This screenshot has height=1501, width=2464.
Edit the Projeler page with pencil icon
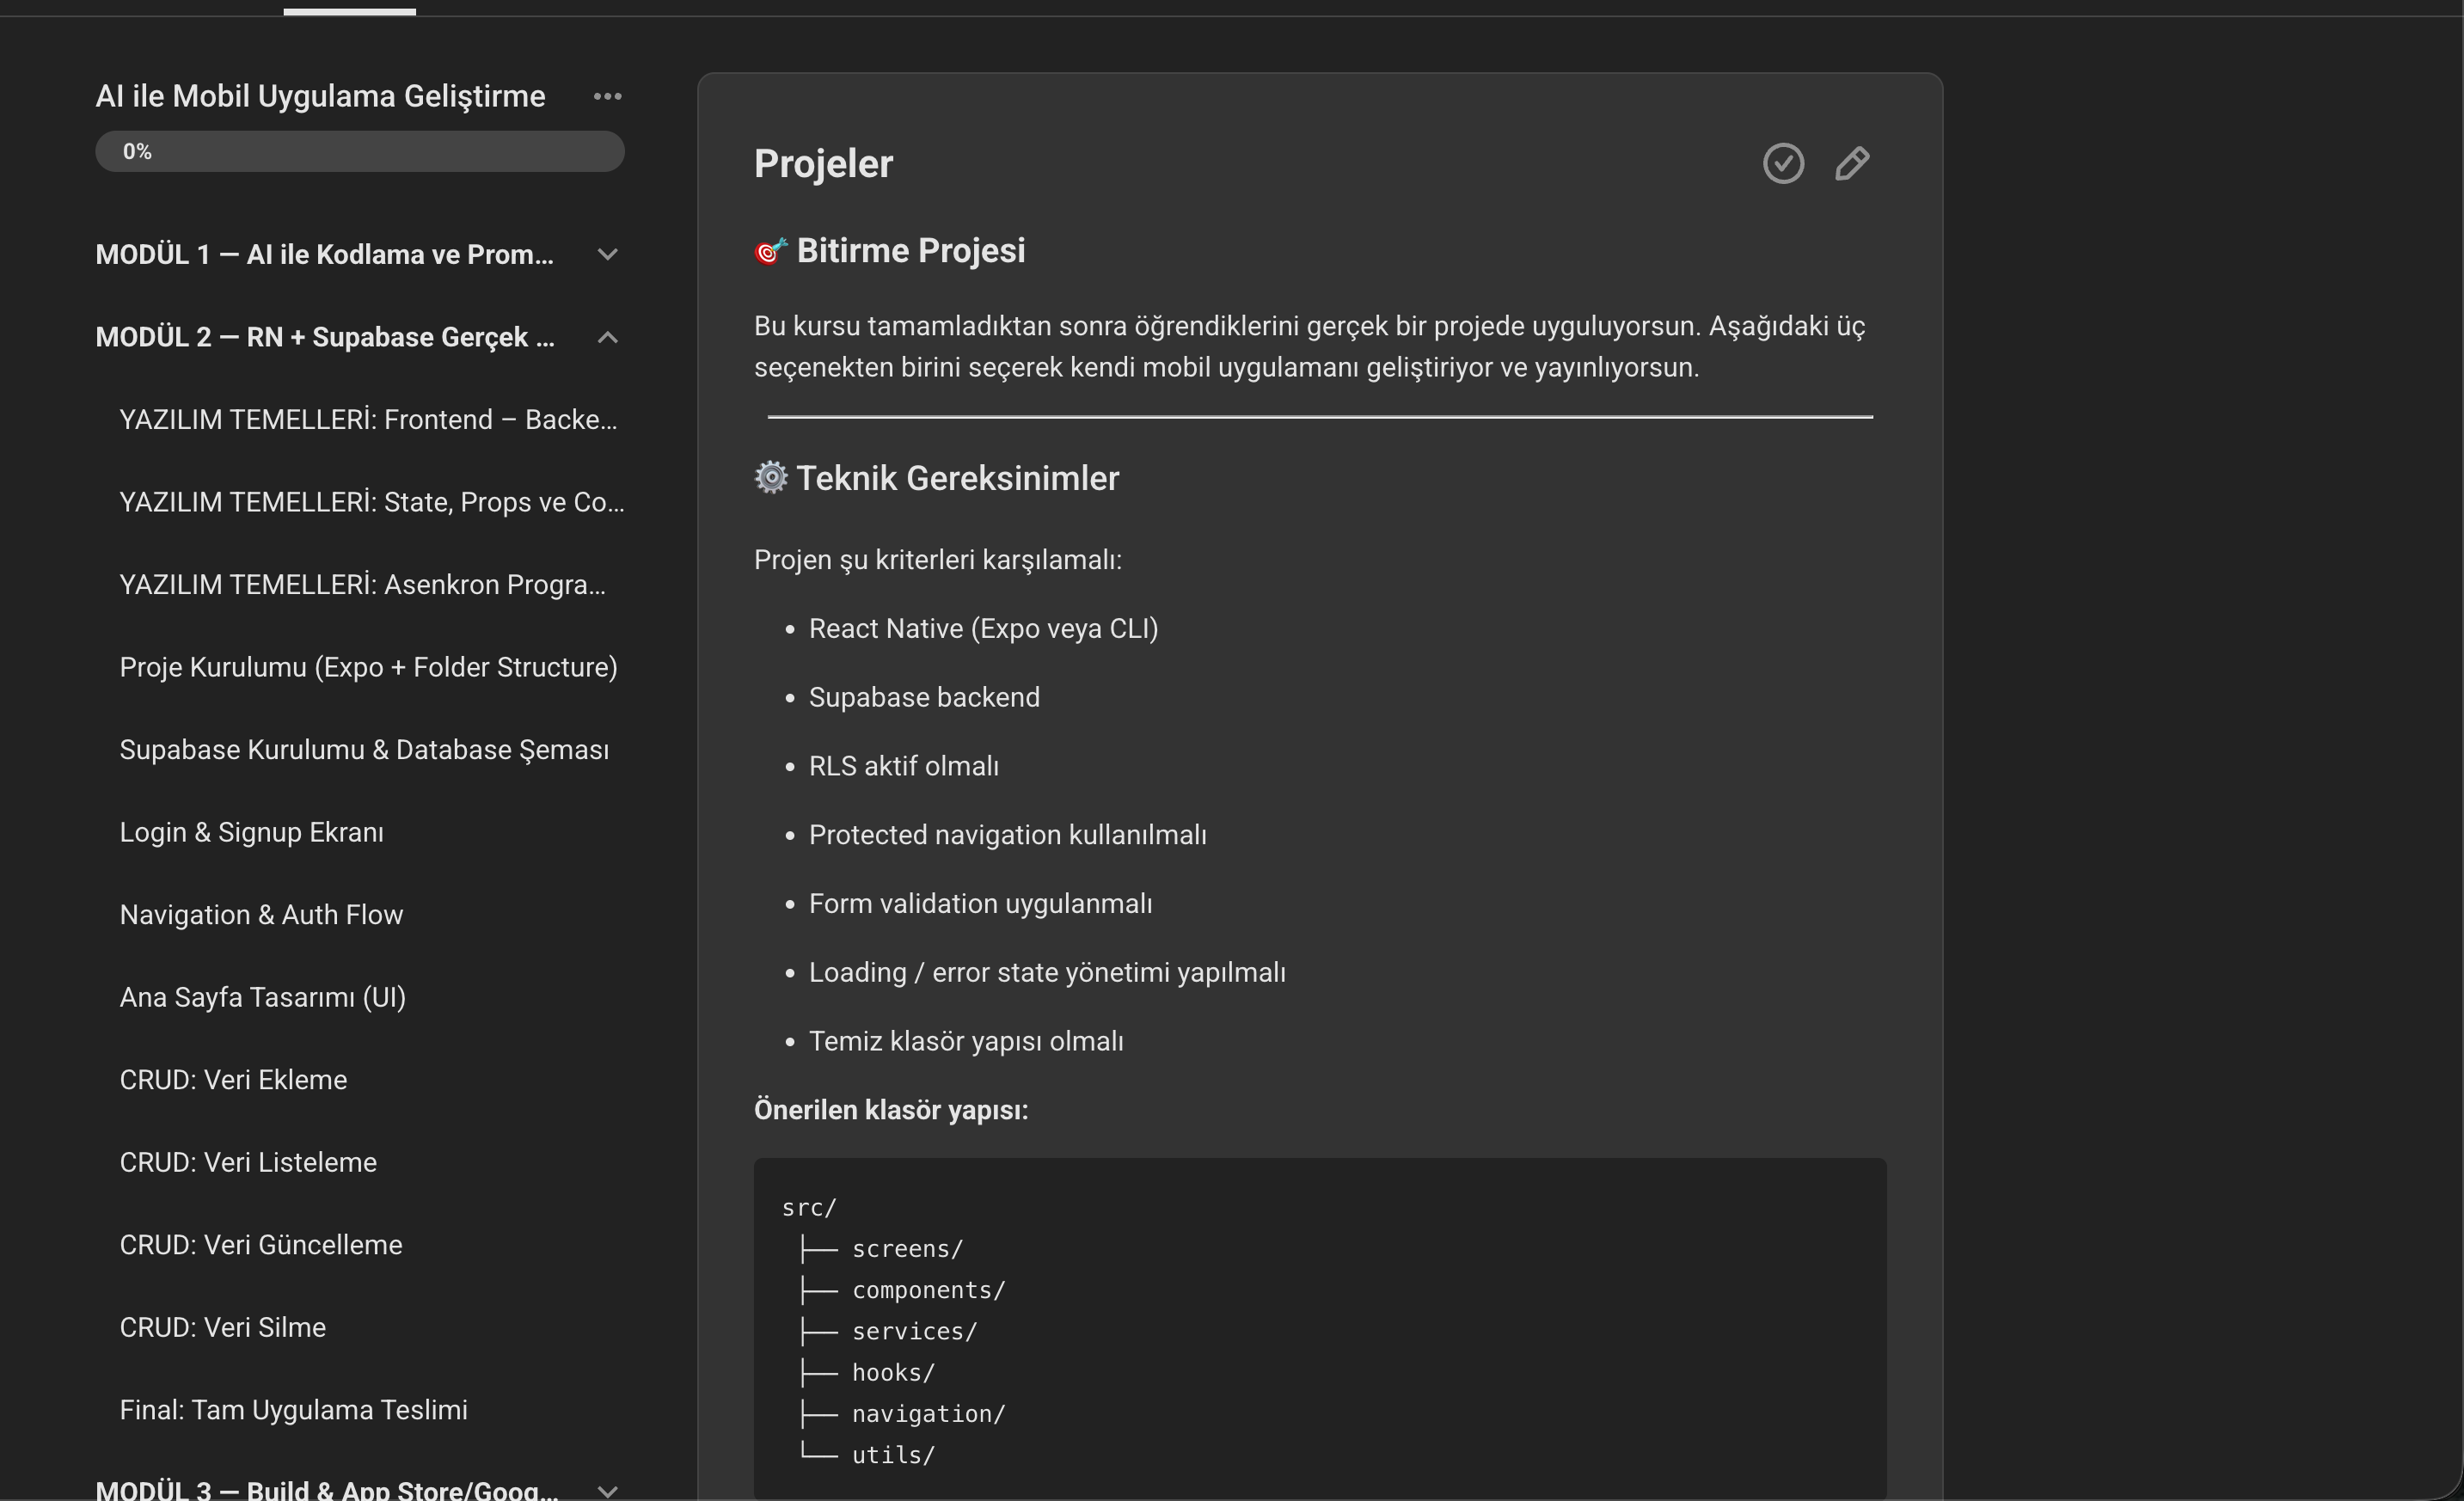coord(1852,163)
